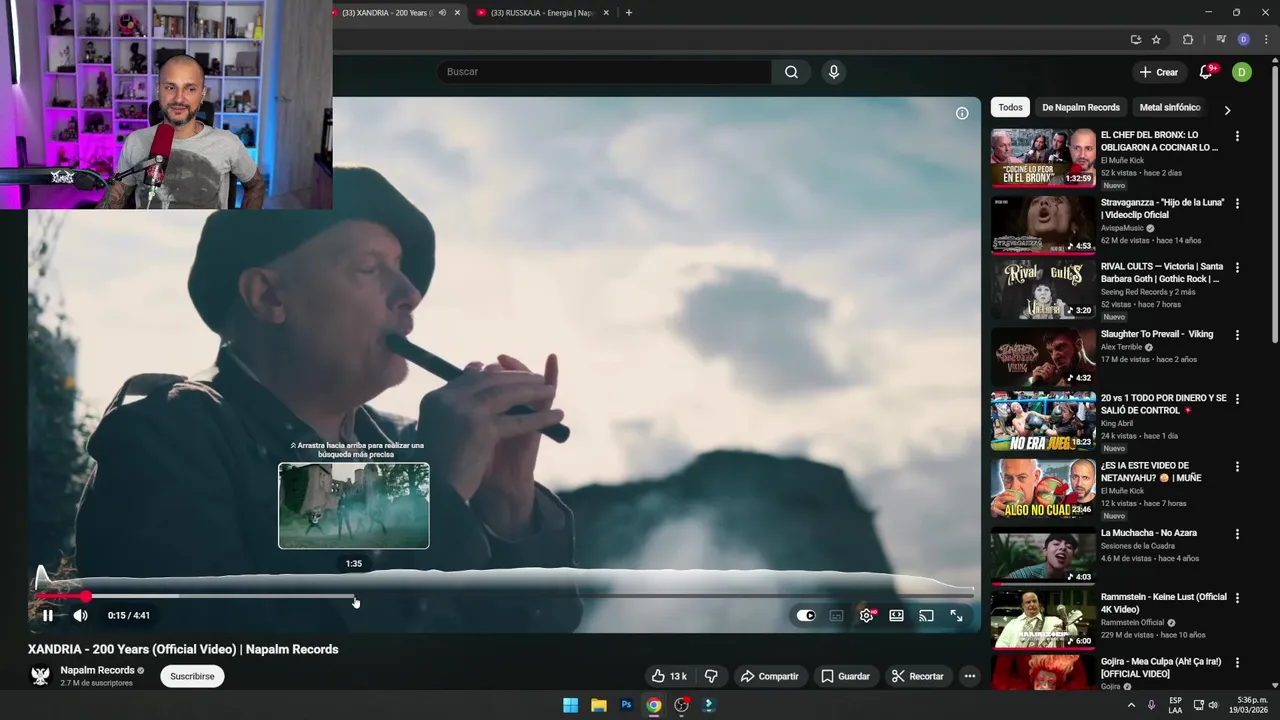This screenshot has width=1280, height=720.
Task: Click the Recortar clip button
Action: click(917, 676)
